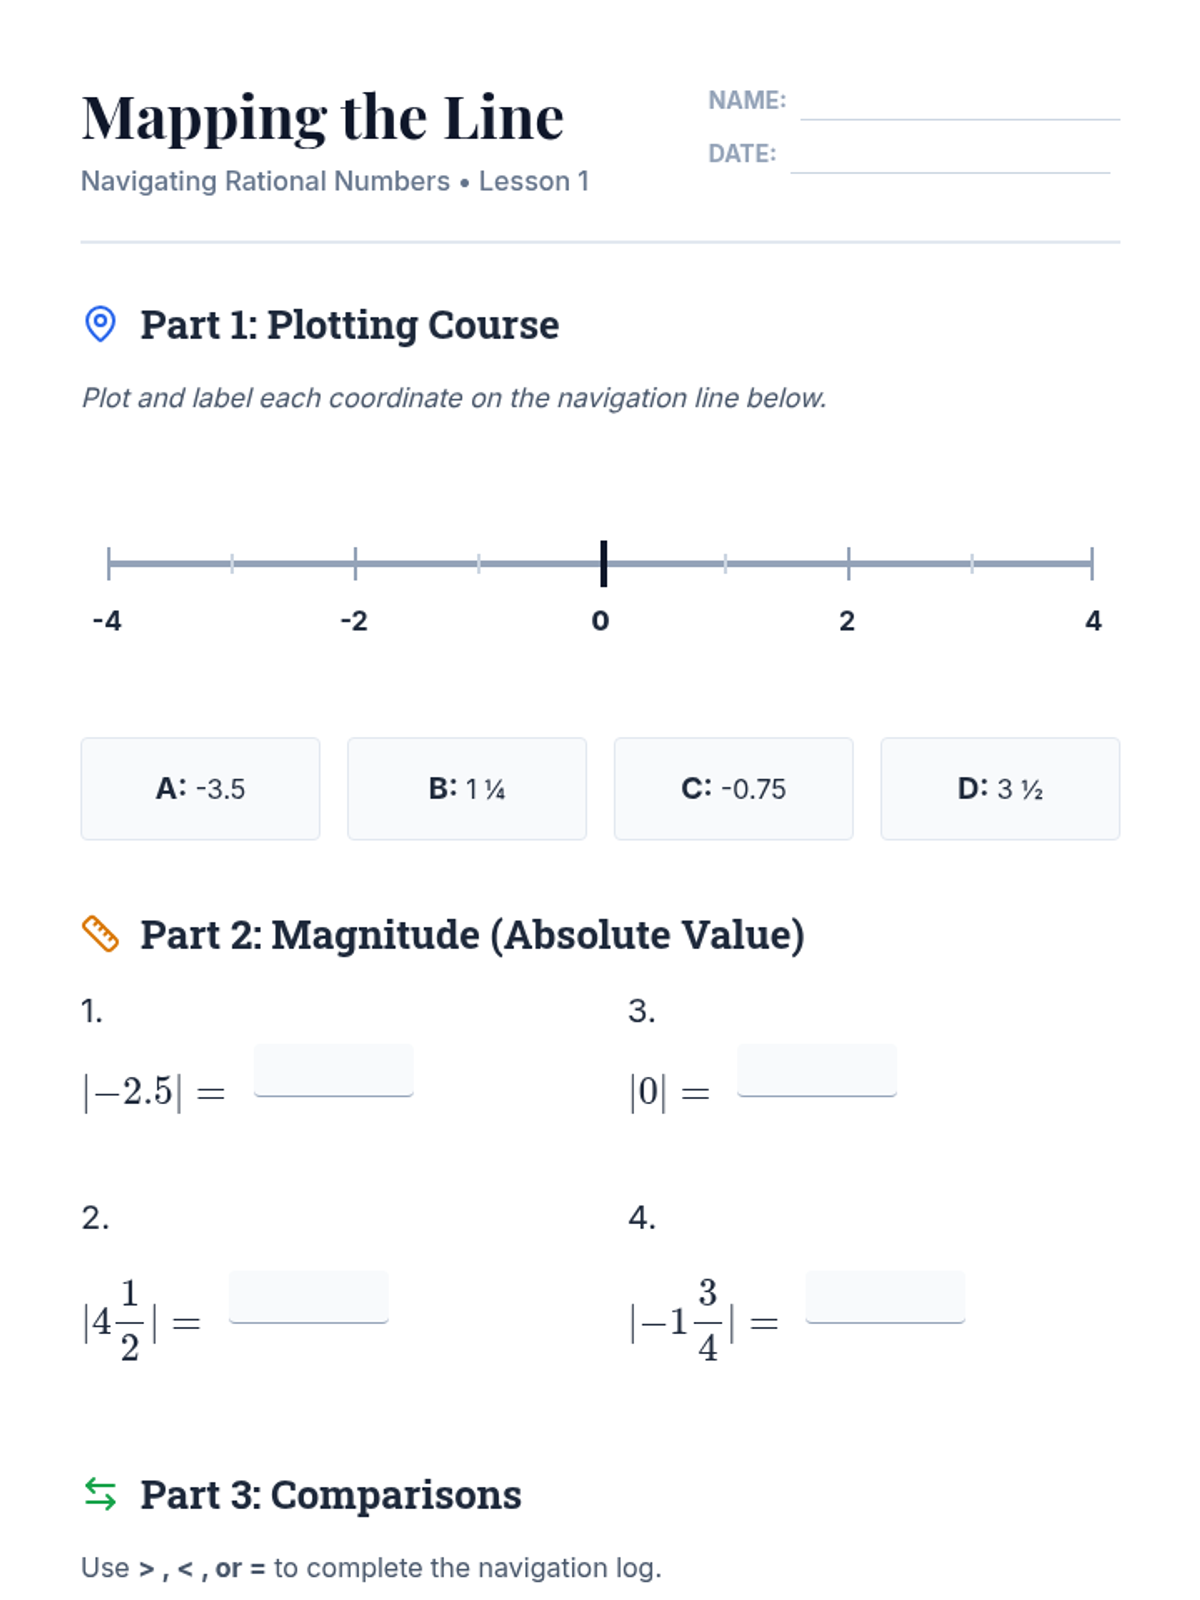
Task: Click the orange ruler icon beside Part 2
Action: click(100, 934)
